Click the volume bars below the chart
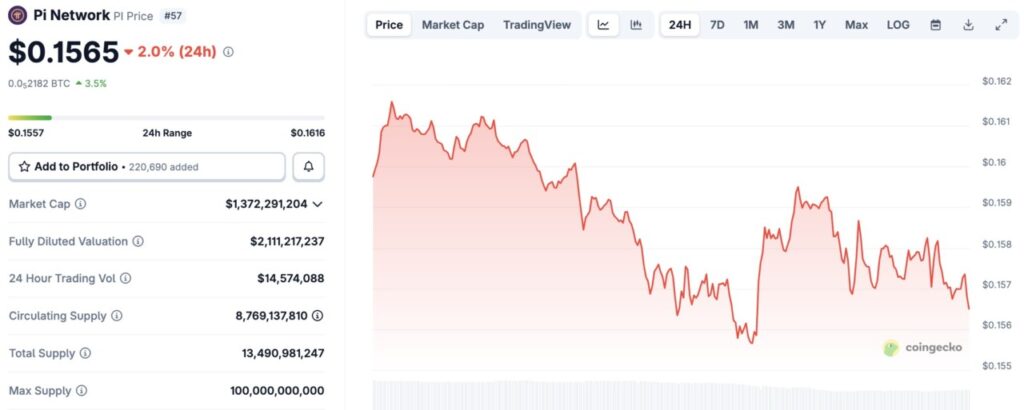 click(x=670, y=396)
